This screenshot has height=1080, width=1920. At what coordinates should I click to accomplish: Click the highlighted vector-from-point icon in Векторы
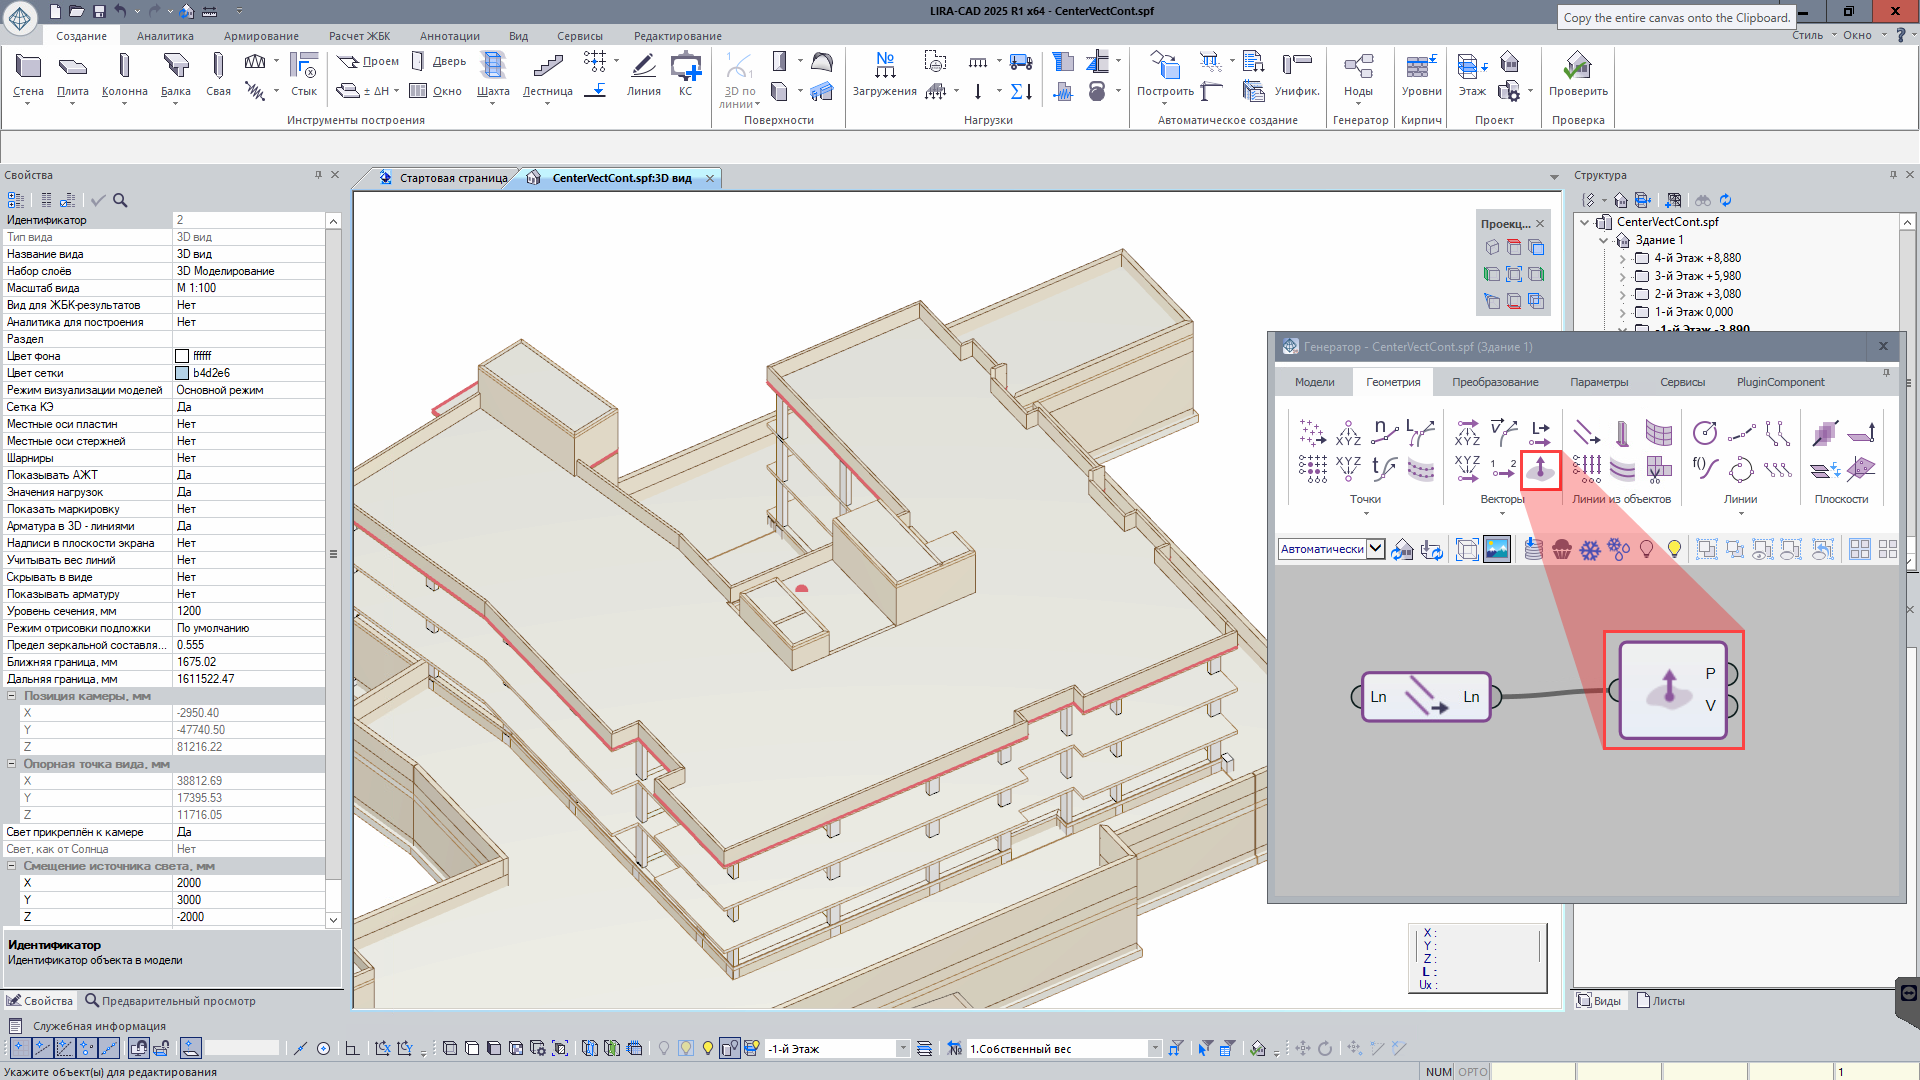coord(1540,468)
